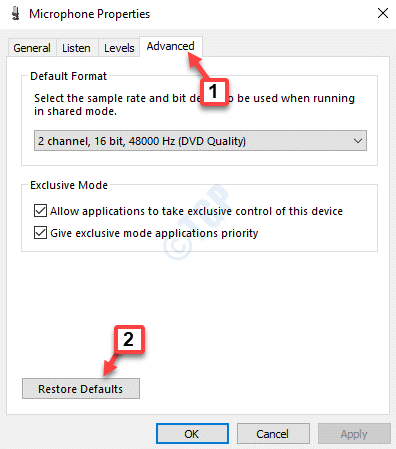Viewport: 396px width, 449px height.
Task: Click the Exclusive Mode group heading
Action: click(x=69, y=185)
